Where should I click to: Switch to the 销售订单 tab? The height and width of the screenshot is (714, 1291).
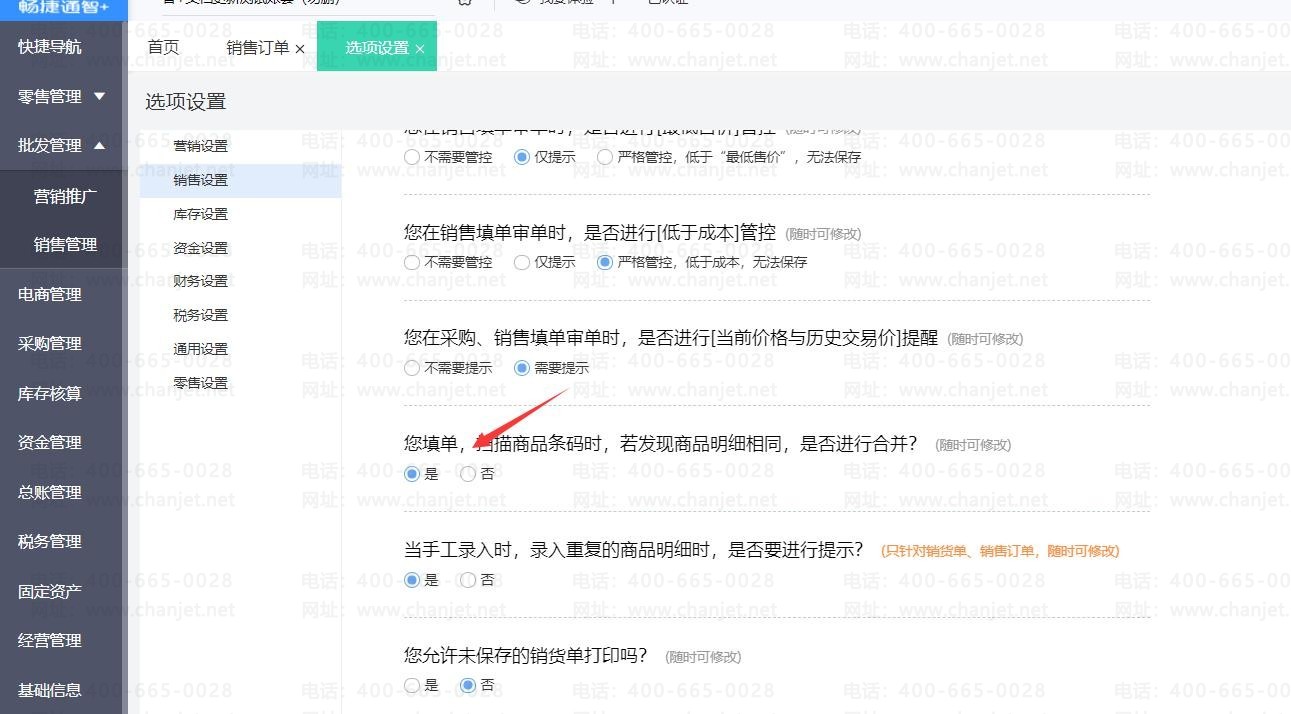[257, 48]
